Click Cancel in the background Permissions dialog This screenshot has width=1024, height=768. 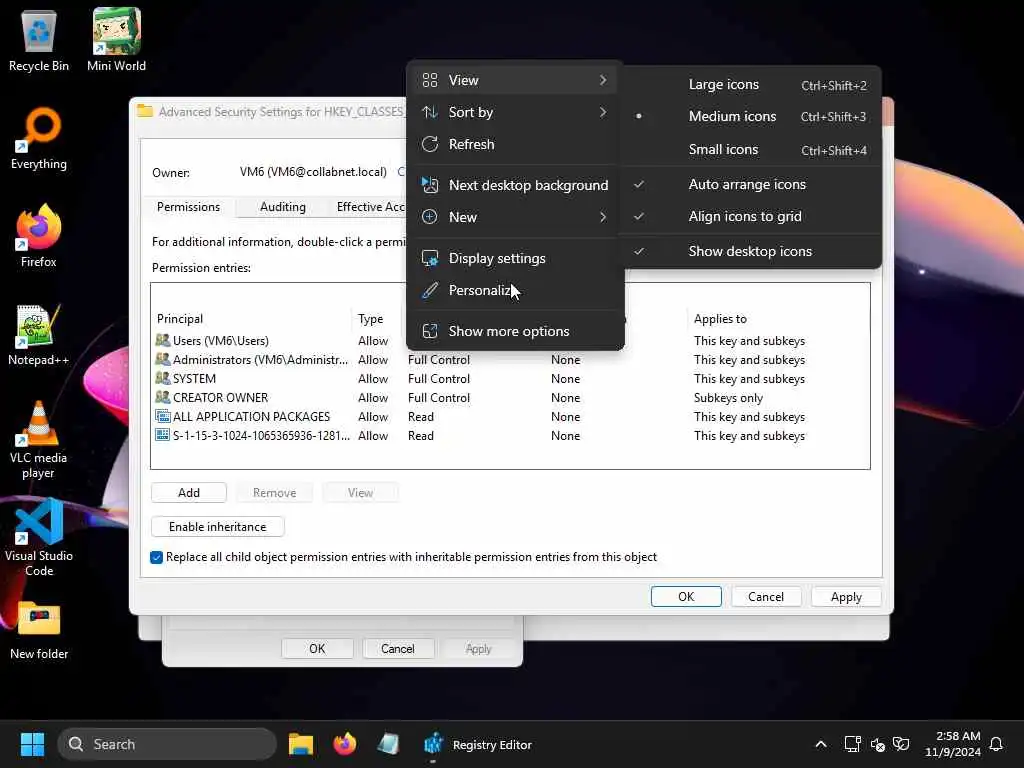pyautogui.click(x=397, y=648)
